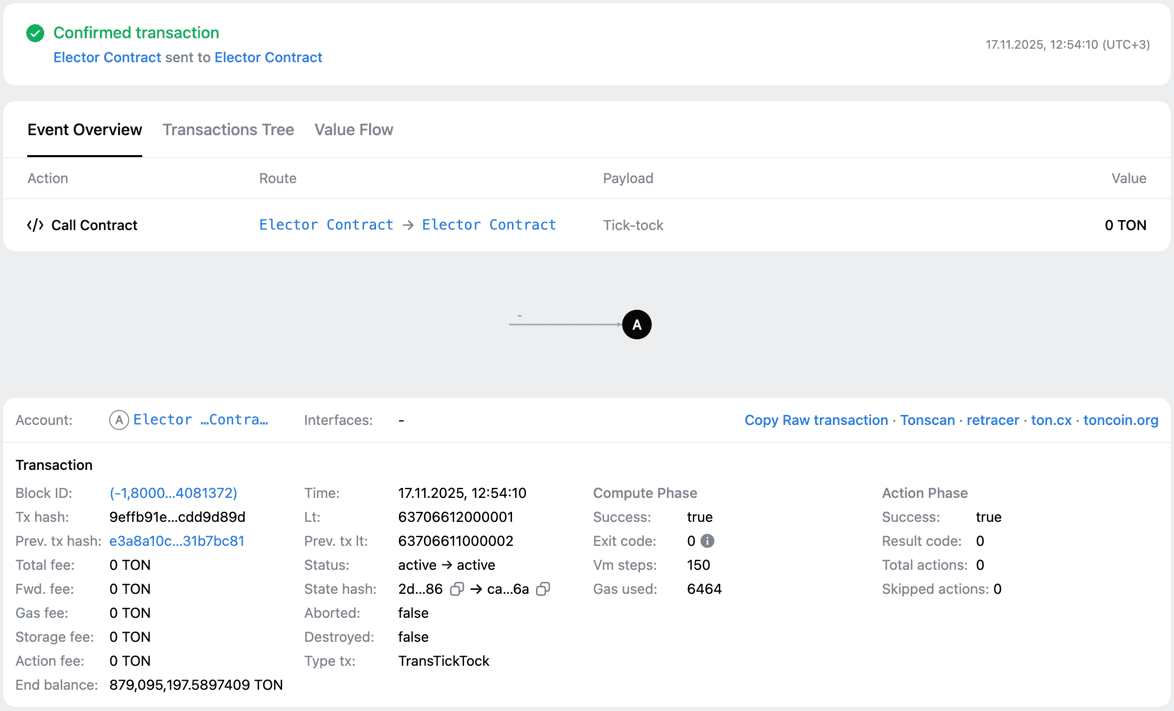Viewport: 1174px width, 711px height.
Task: Click timestamp 17.11.2025, 12:54:10 (UTC+3)
Action: coord(1068,45)
